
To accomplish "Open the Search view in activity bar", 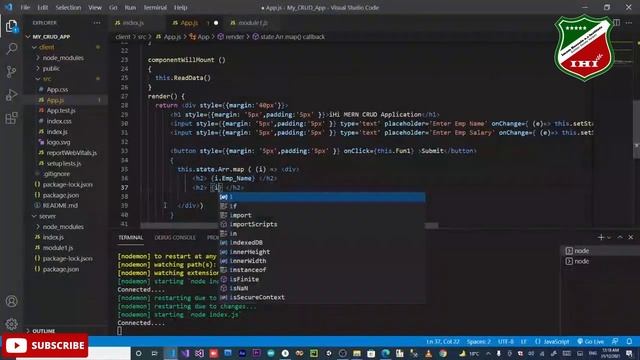I will pos(11,49).
